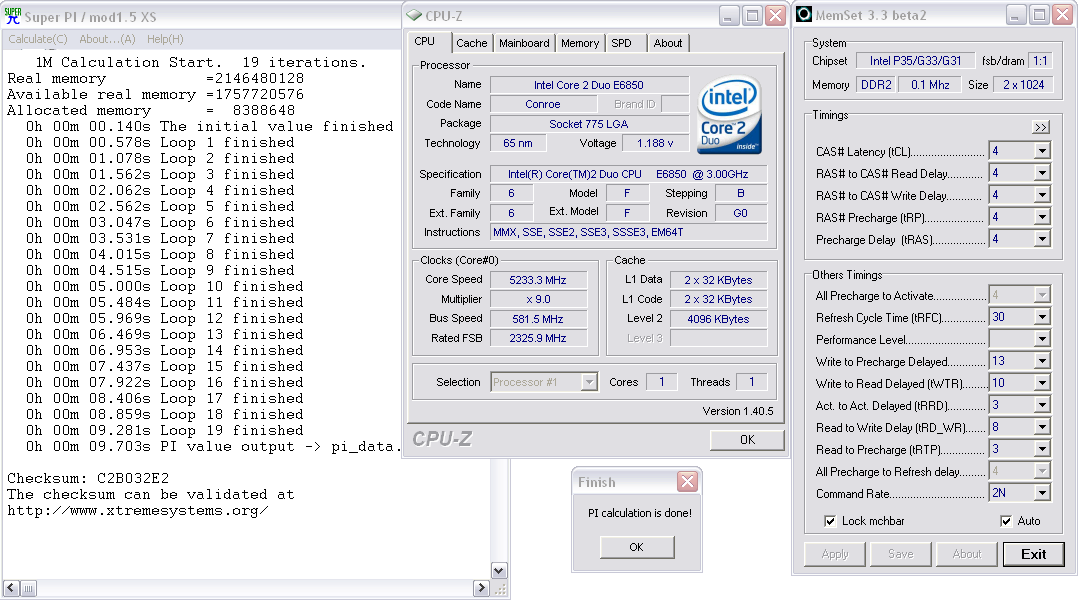Click the Intel Core 2 Duo logo
This screenshot has height=601, width=1078.
tap(729, 115)
